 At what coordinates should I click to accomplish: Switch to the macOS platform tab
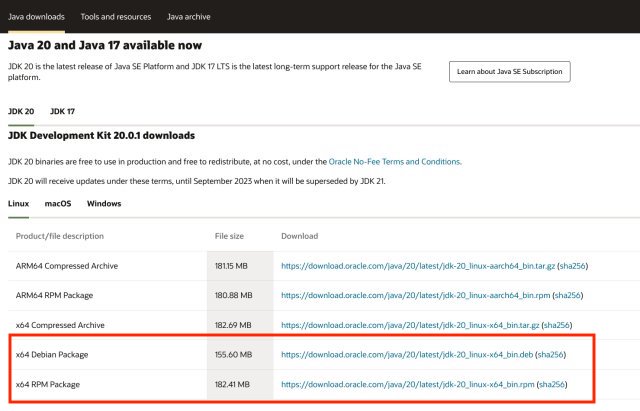coord(59,203)
